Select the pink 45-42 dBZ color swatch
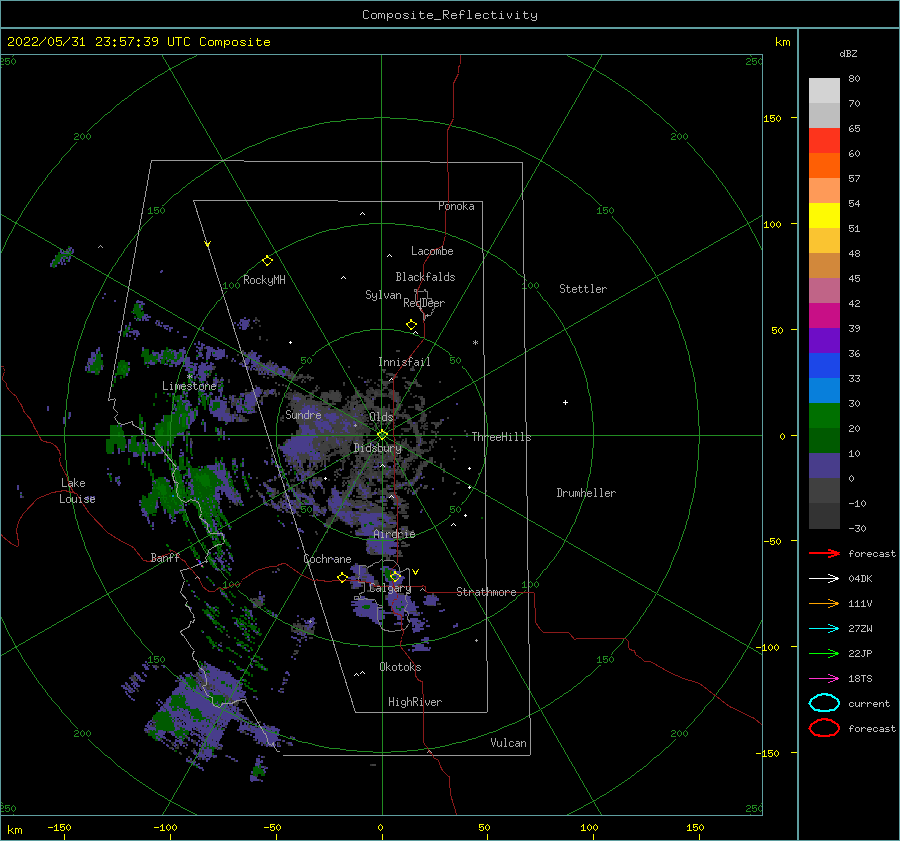900x841 pixels. click(x=824, y=290)
